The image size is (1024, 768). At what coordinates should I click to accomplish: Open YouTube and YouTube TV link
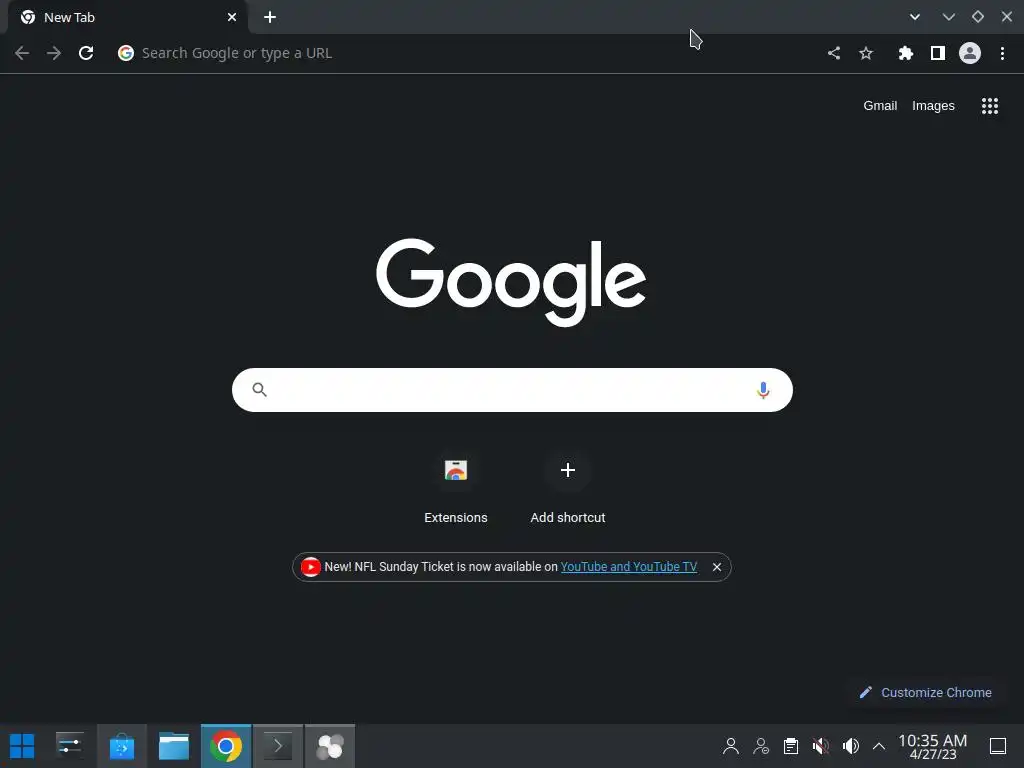click(x=628, y=567)
